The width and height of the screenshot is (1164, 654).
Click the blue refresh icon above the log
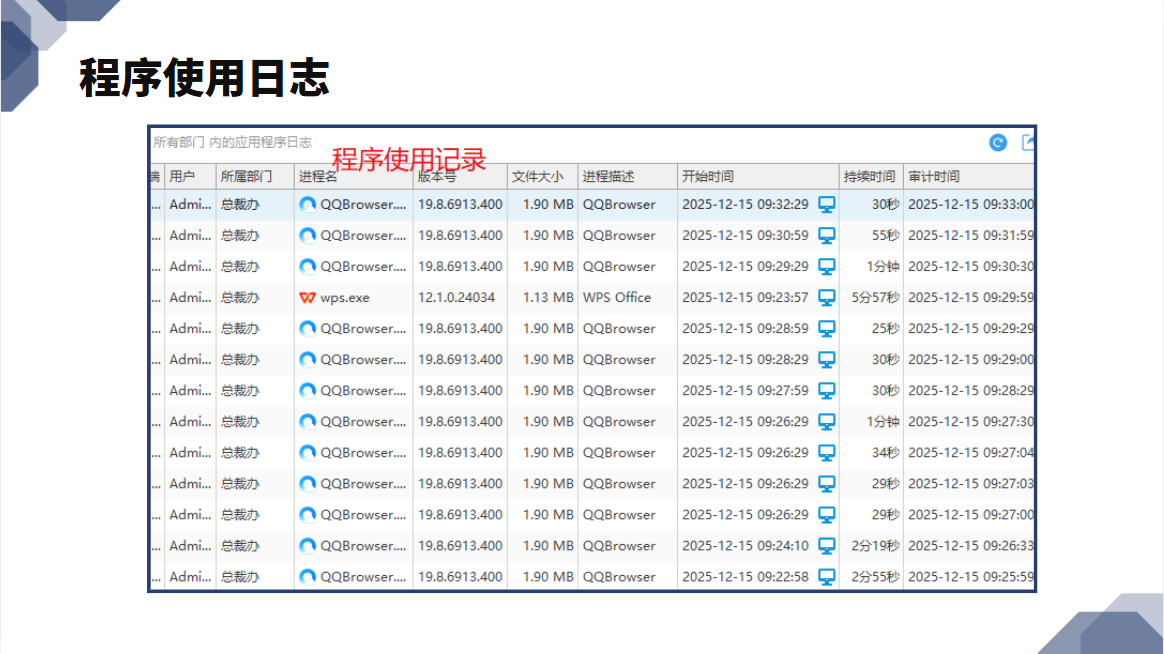998,143
